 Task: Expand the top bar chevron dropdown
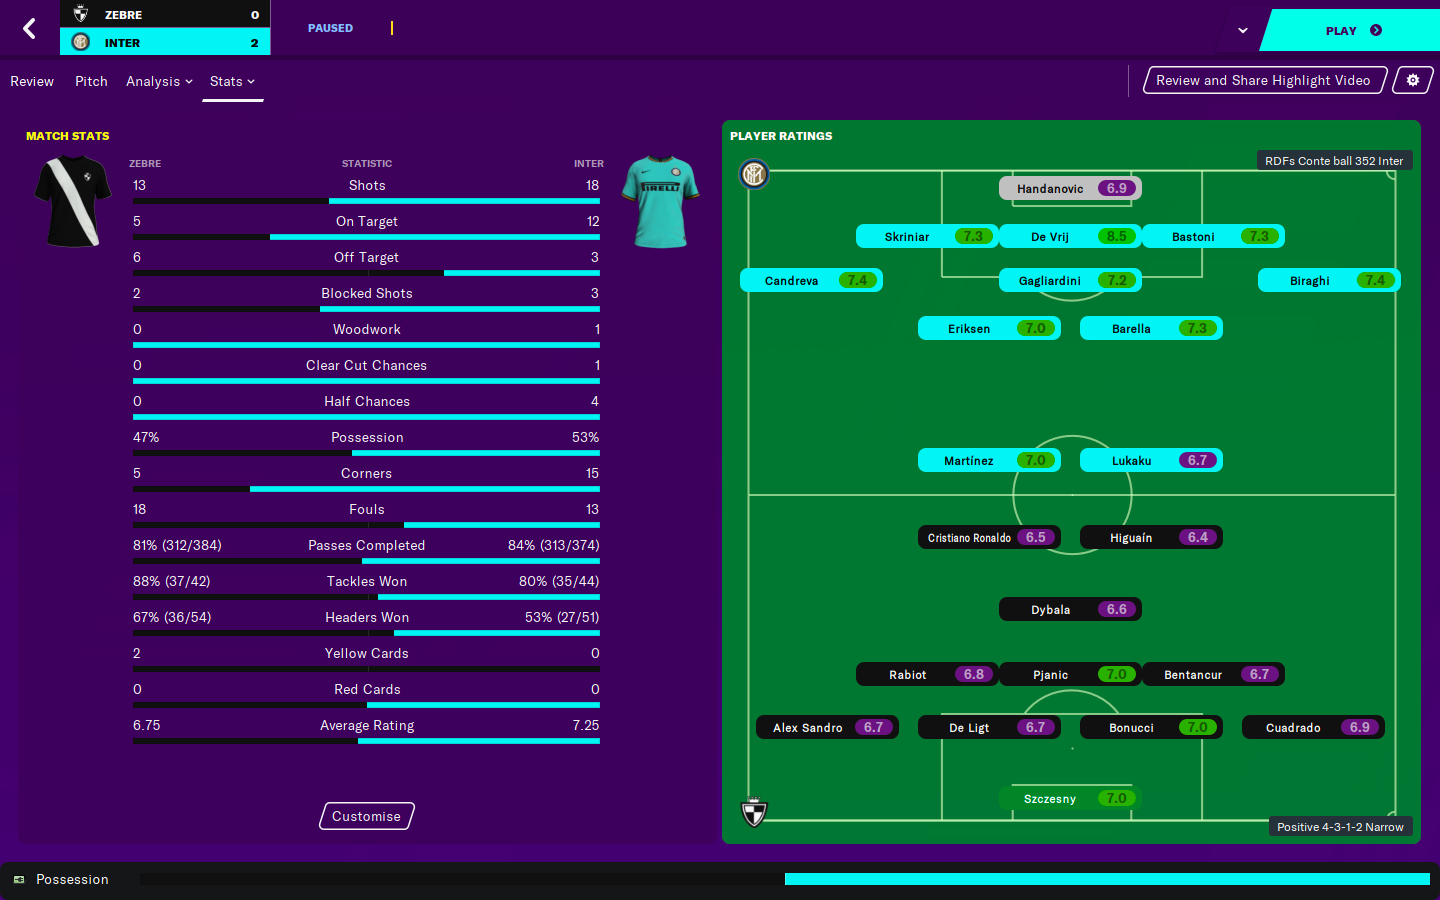pyautogui.click(x=1243, y=30)
